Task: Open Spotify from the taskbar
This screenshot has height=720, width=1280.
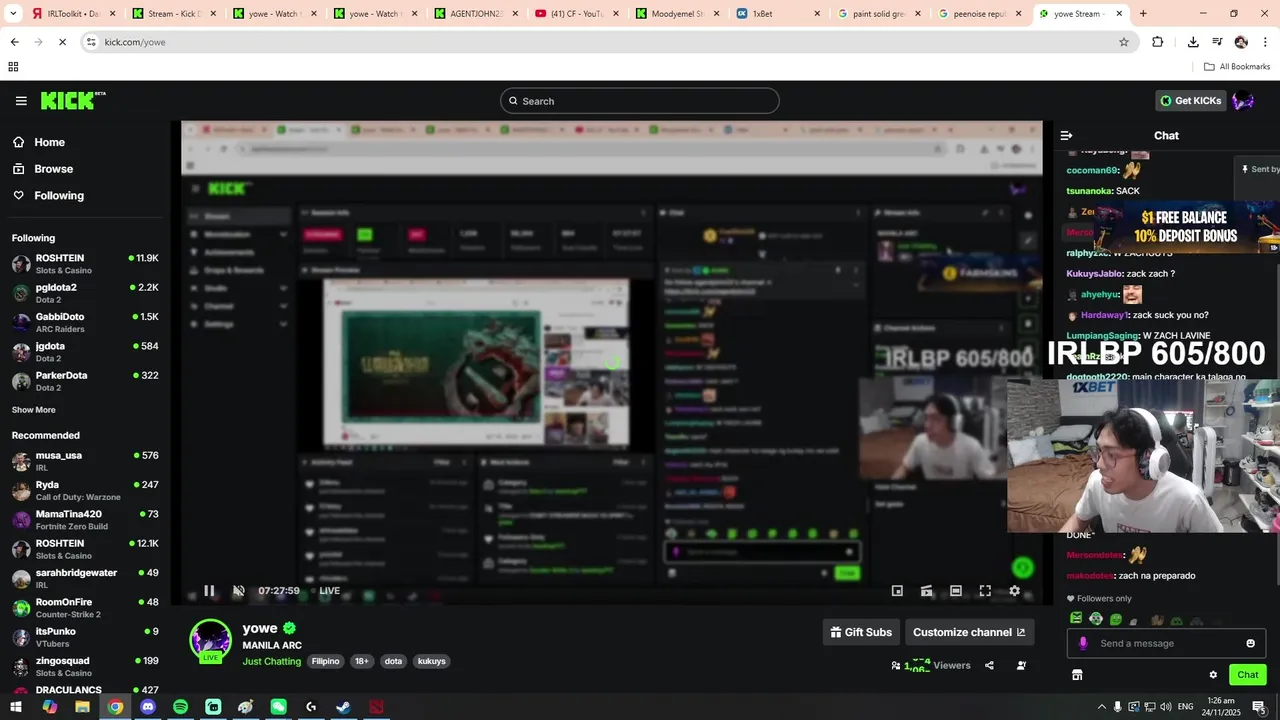Action: pyautogui.click(x=180, y=707)
